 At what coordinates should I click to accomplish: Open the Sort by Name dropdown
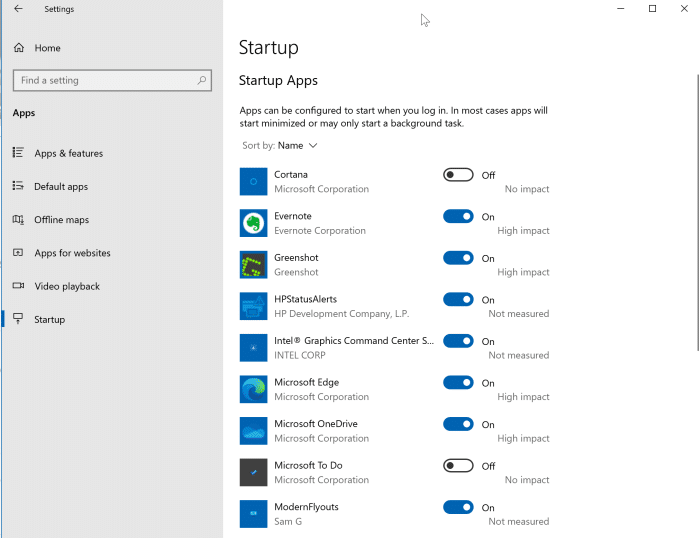click(297, 146)
